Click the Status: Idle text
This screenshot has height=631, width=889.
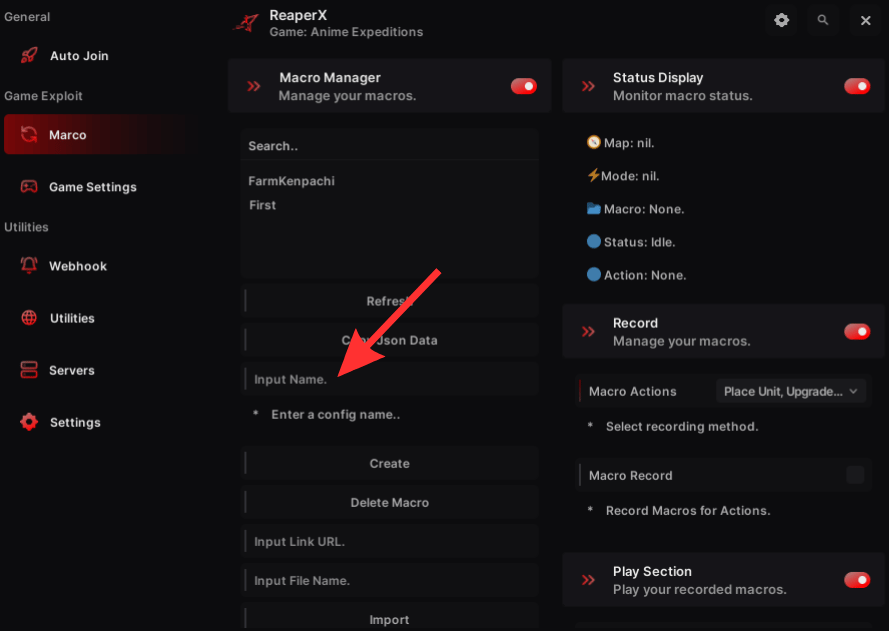point(639,242)
